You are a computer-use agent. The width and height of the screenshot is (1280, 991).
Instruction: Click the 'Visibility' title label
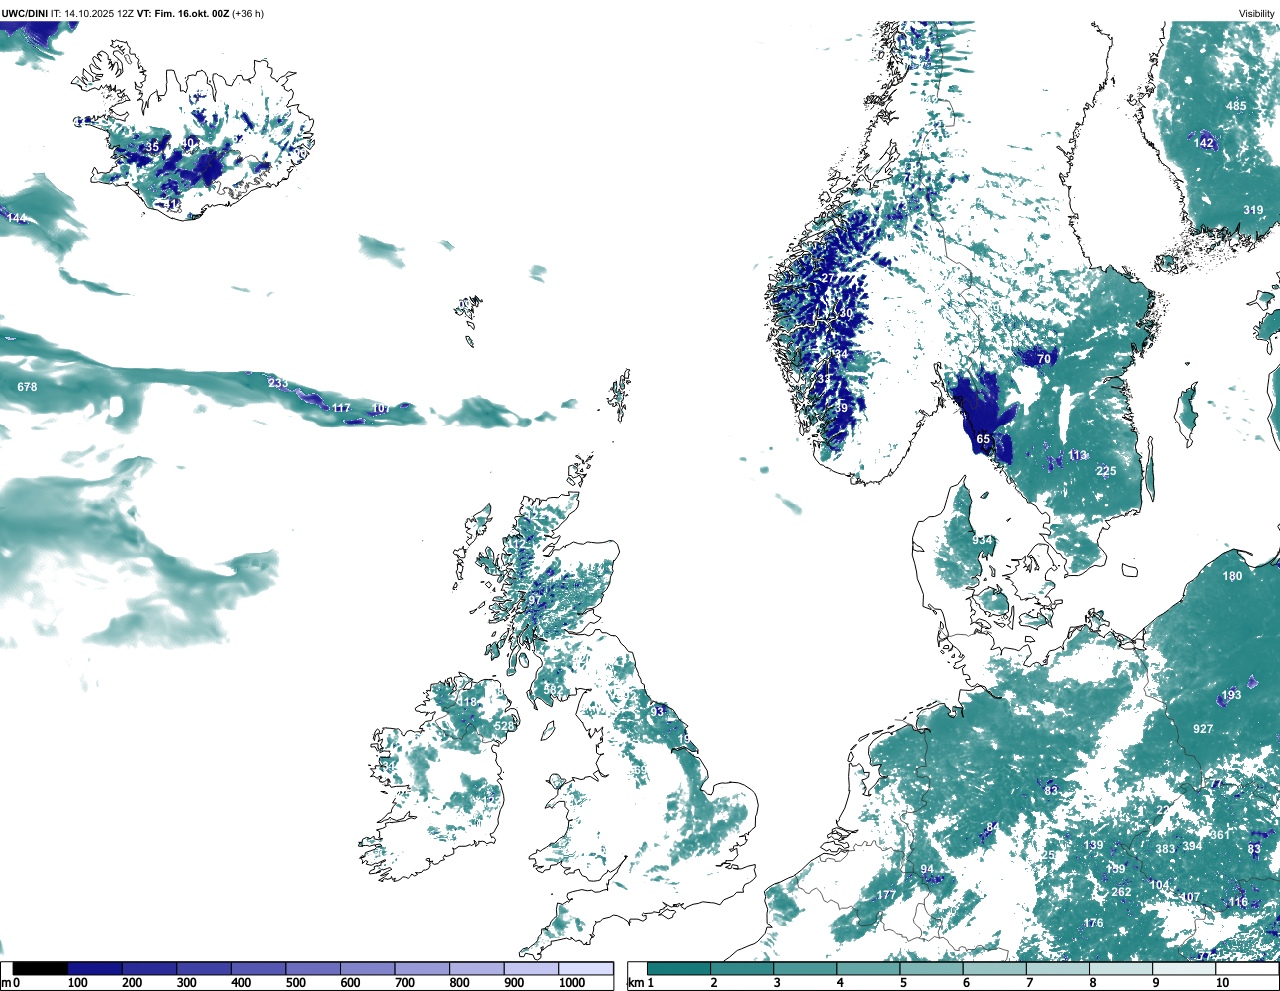coord(1257,14)
